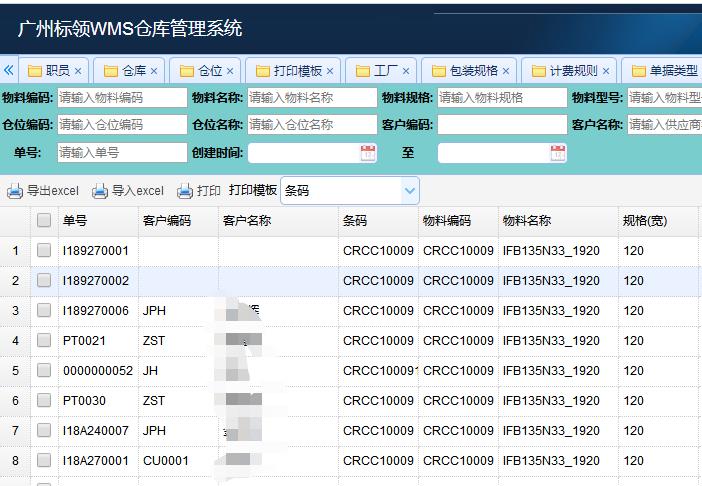702x486 pixels.
Task: Open the end date calendar icon after 至
Action: click(x=558, y=153)
